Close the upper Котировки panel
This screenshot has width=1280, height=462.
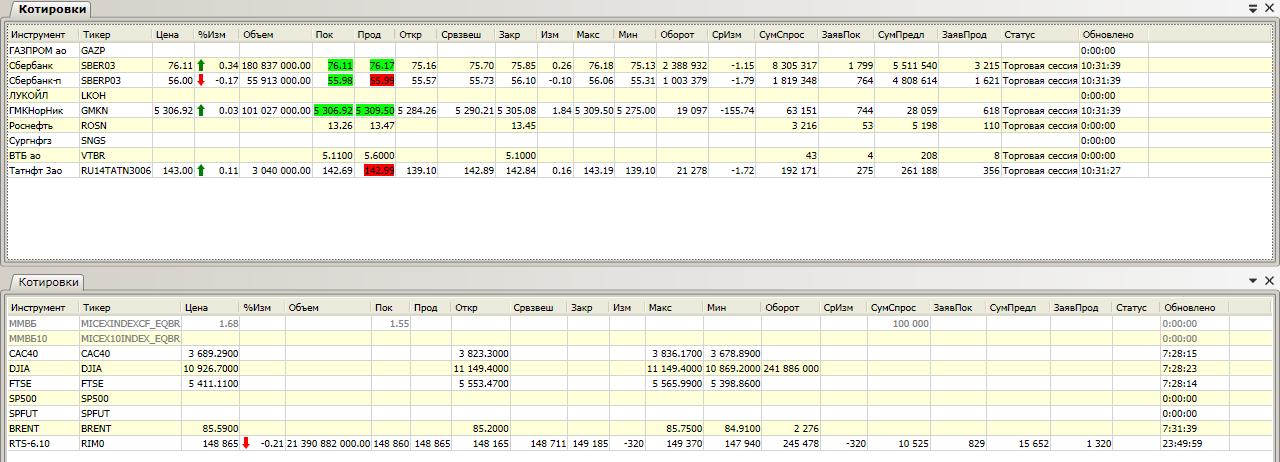pos(1269,8)
